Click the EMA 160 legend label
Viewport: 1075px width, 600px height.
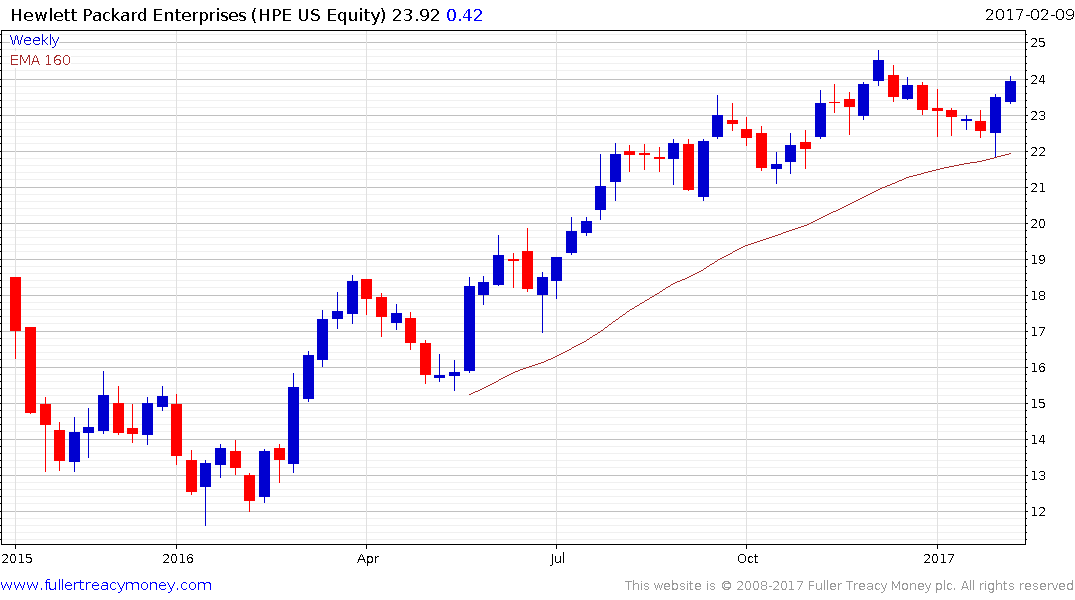point(40,60)
